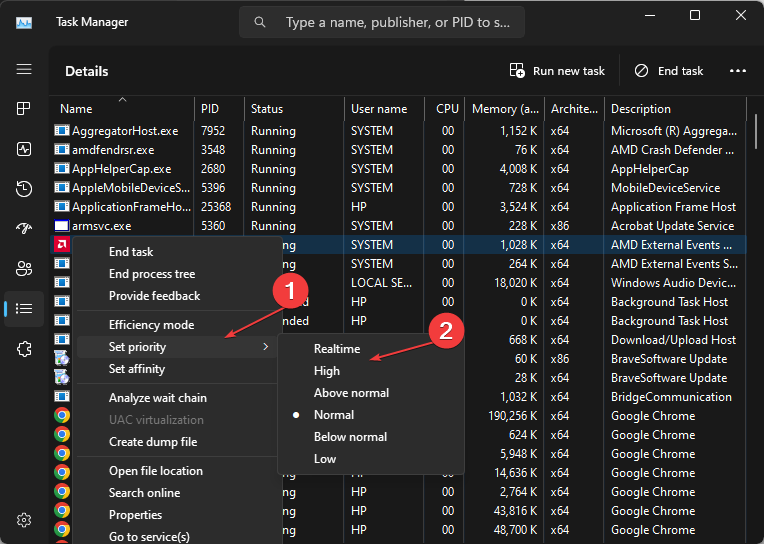Click the Run new task button

coord(558,71)
